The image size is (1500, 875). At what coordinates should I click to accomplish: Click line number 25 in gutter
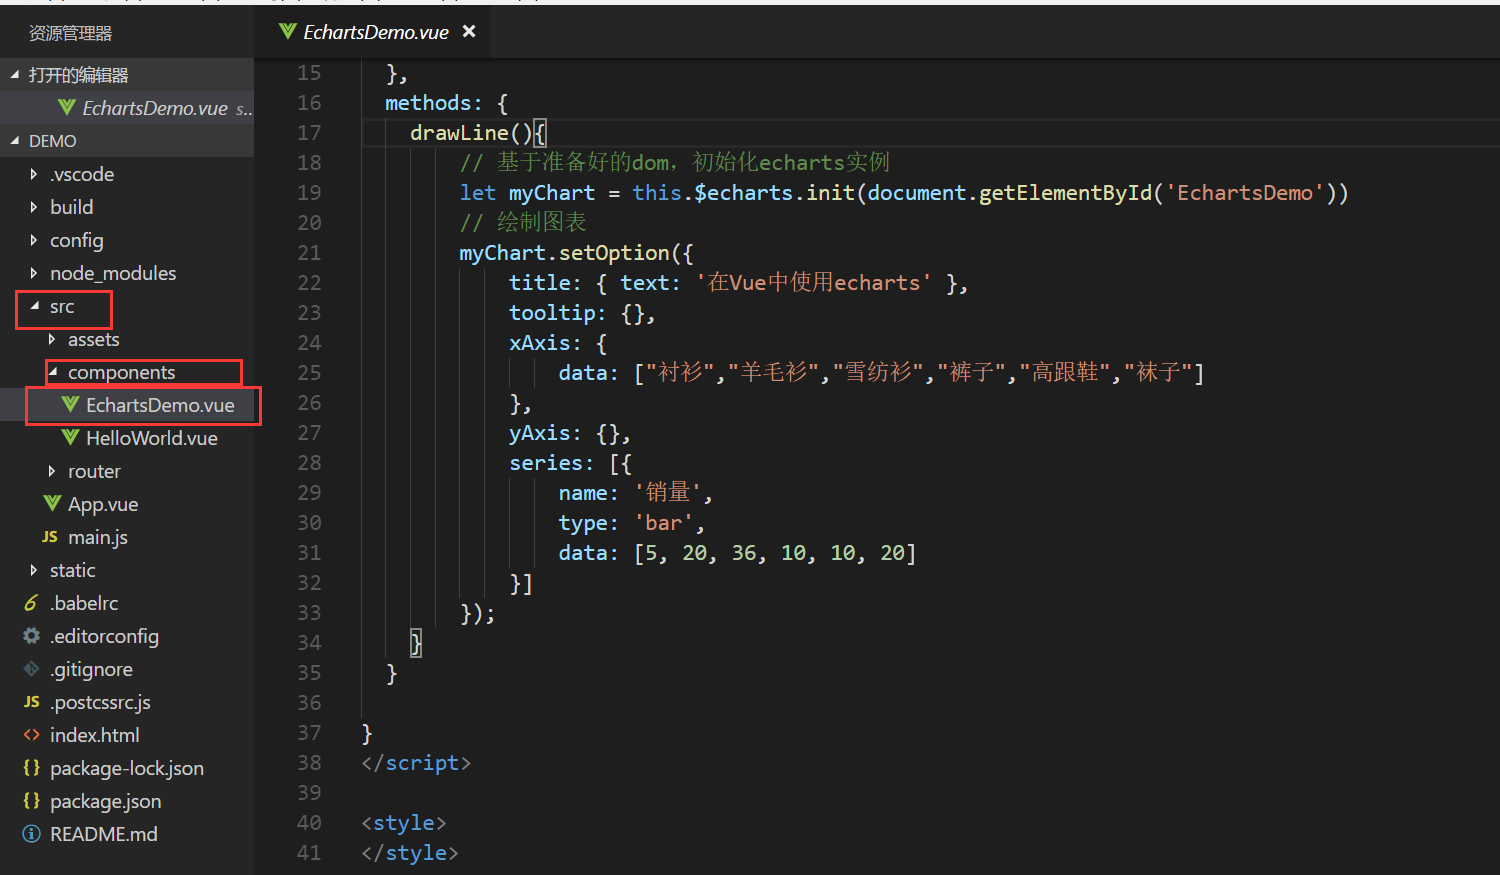(x=309, y=372)
